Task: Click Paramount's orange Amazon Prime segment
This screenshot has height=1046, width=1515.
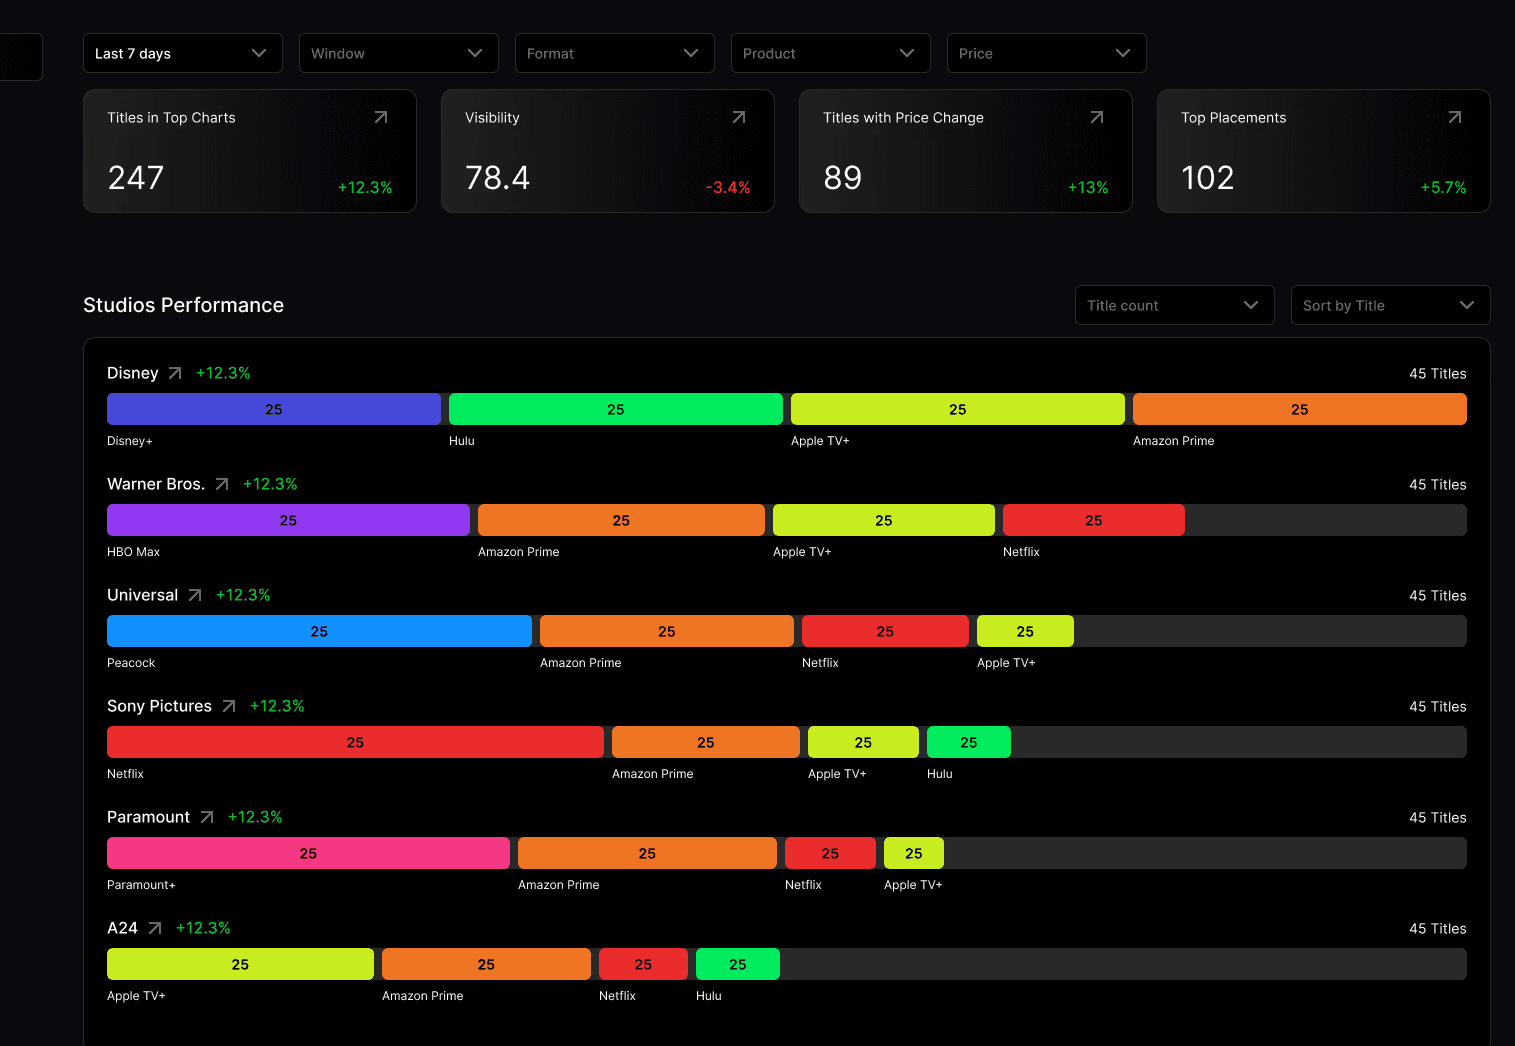Action: click(647, 853)
